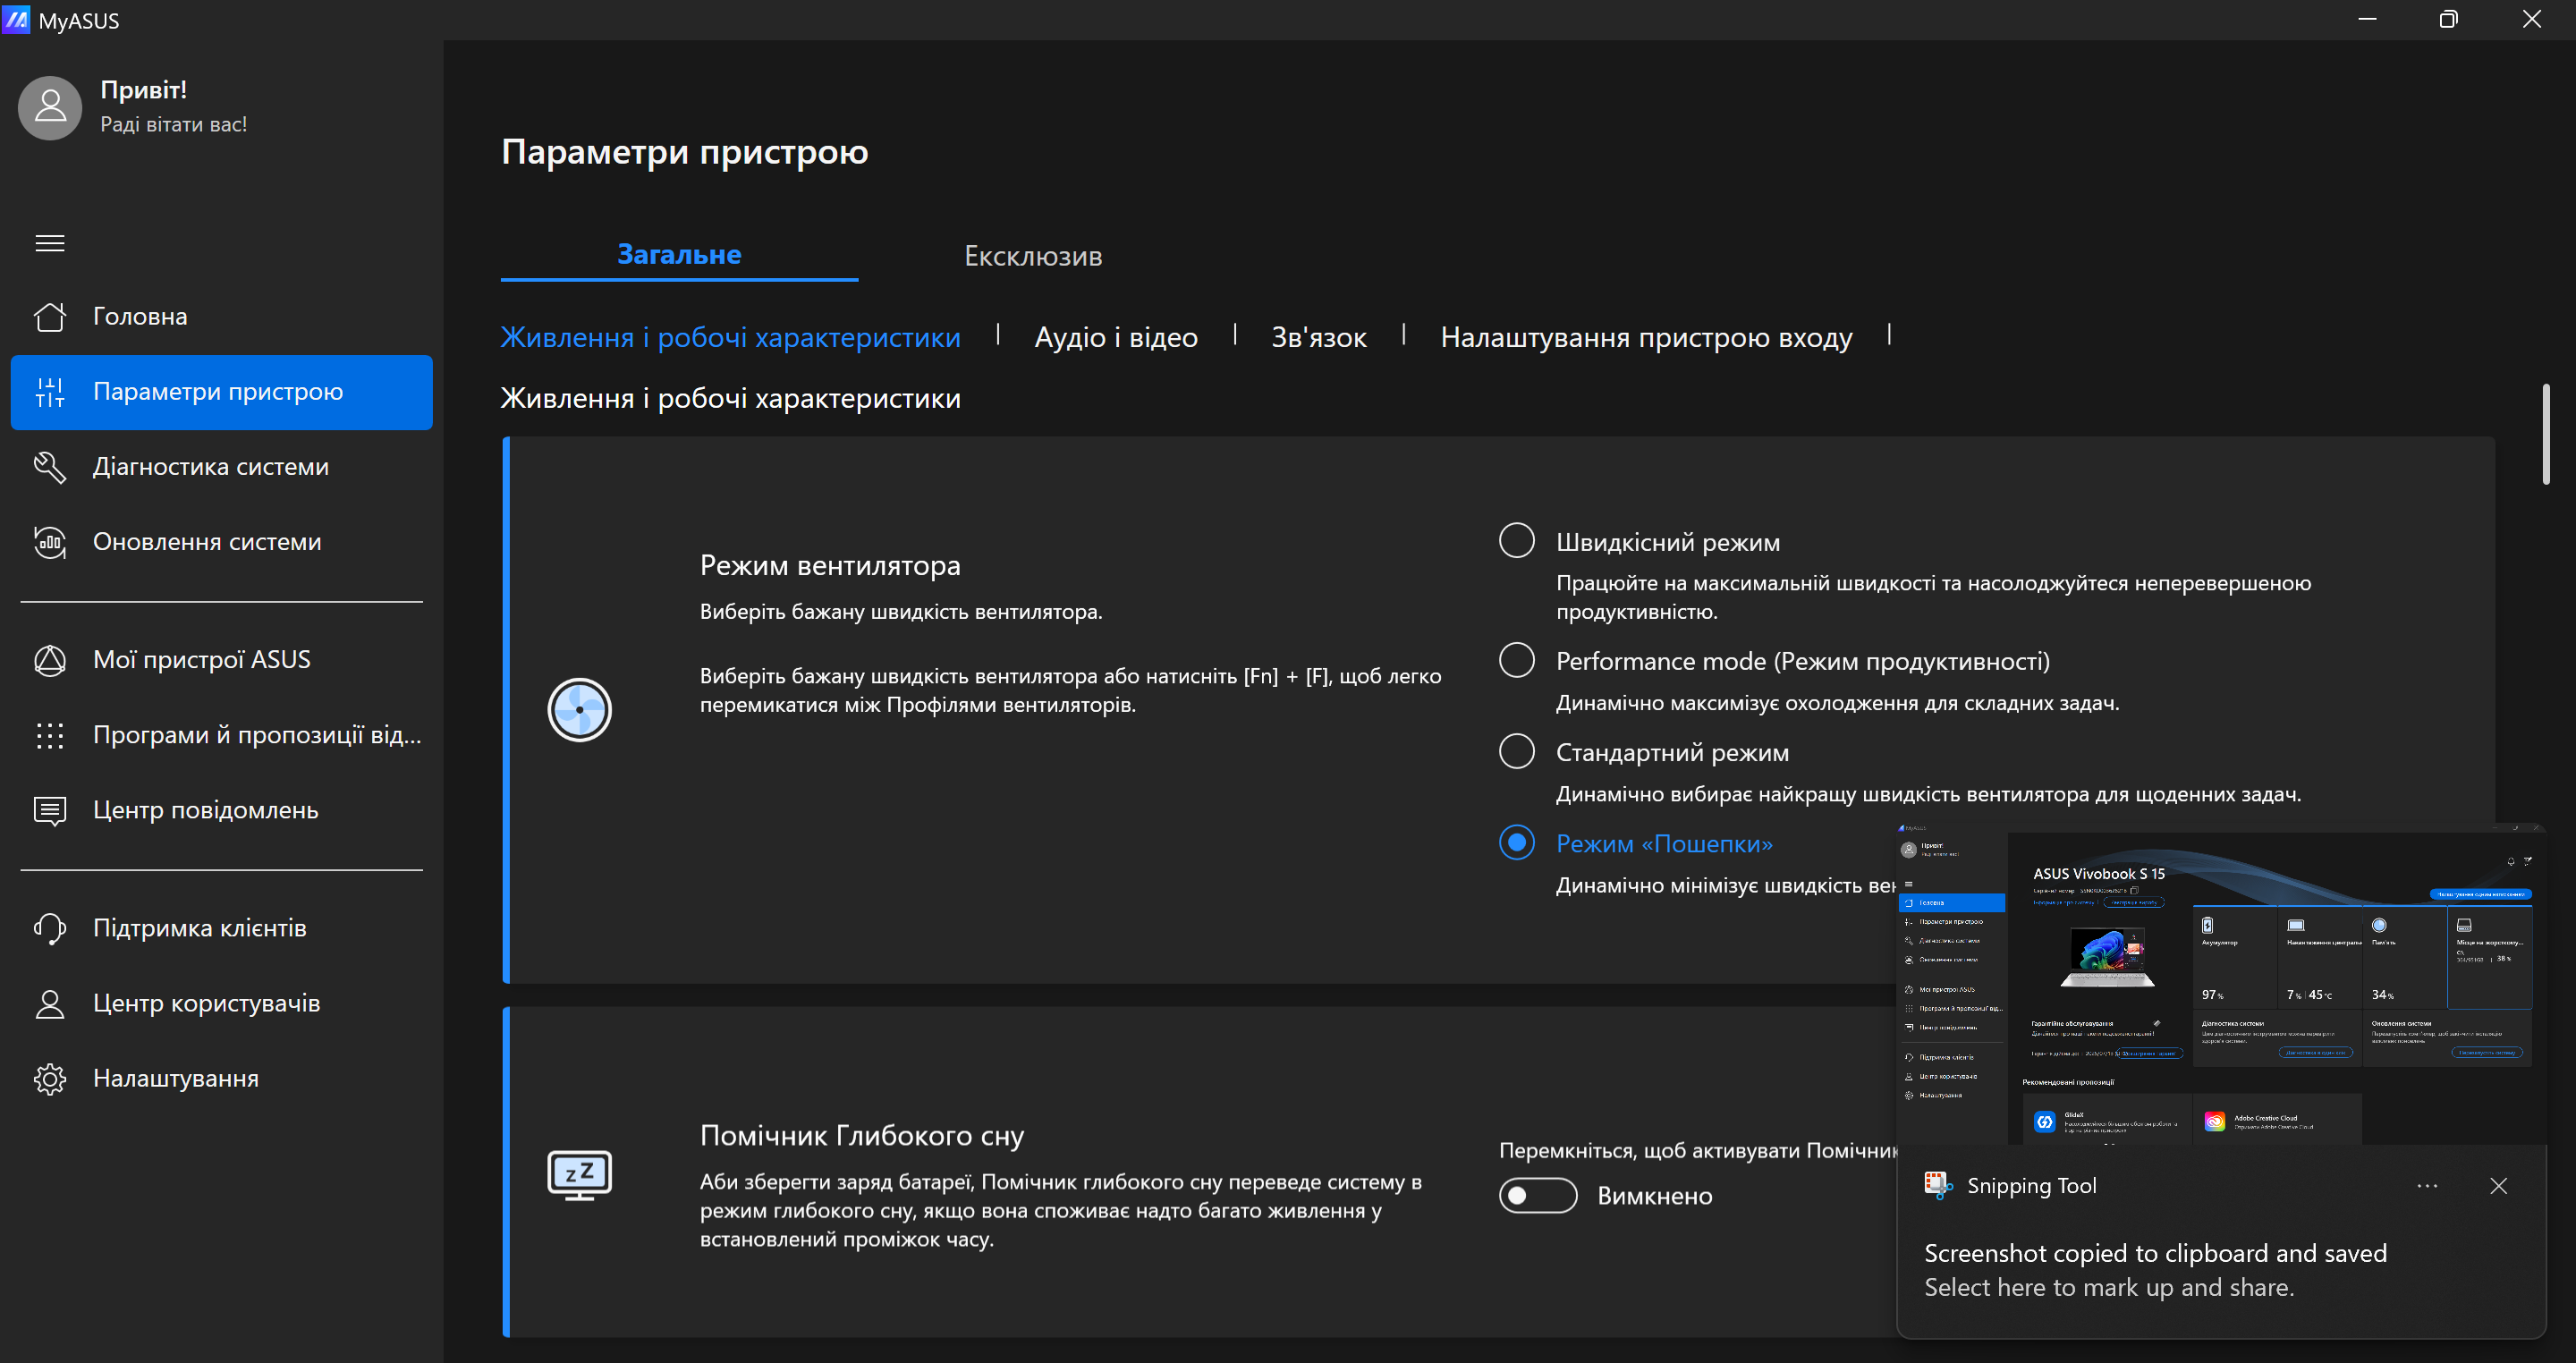Open Налаштування пристрою входу section
Screen dimensions: 2576x1363
click(1646, 337)
